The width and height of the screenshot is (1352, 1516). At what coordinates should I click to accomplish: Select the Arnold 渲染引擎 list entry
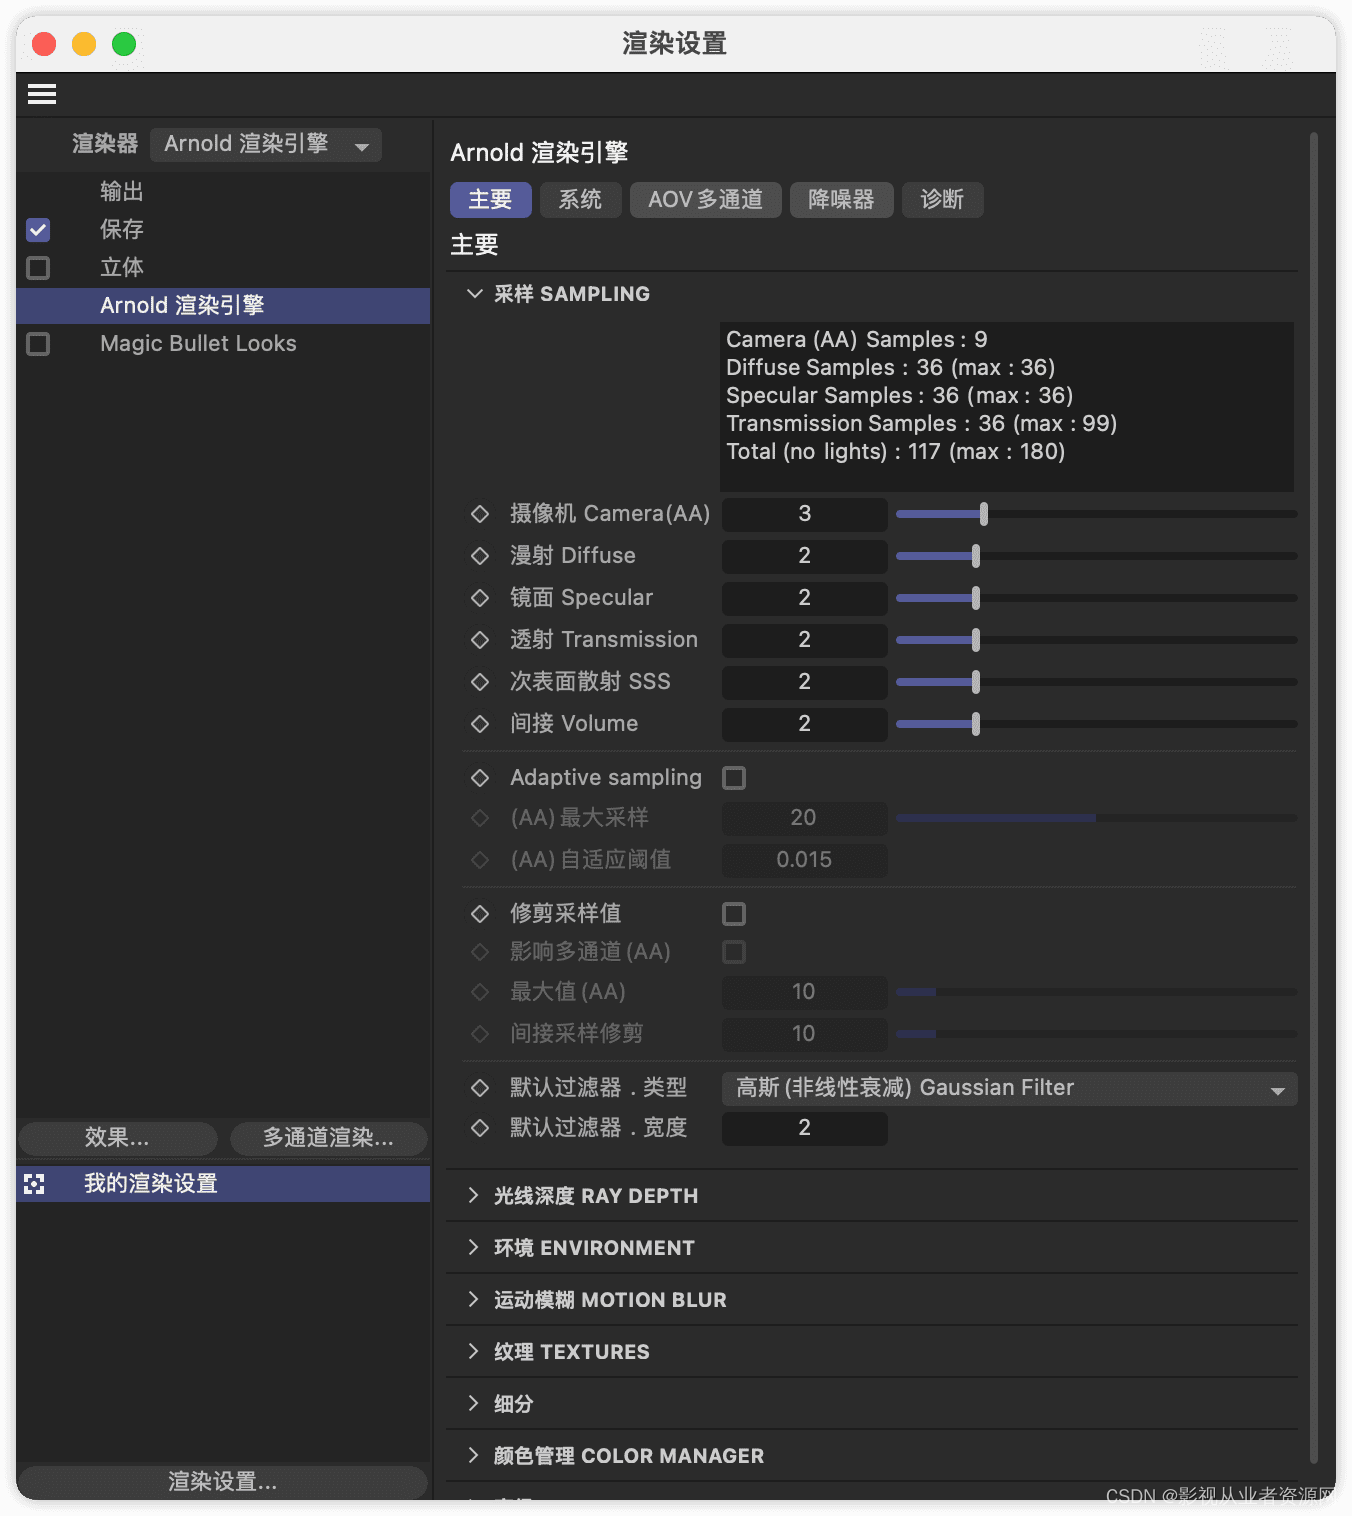click(x=222, y=306)
